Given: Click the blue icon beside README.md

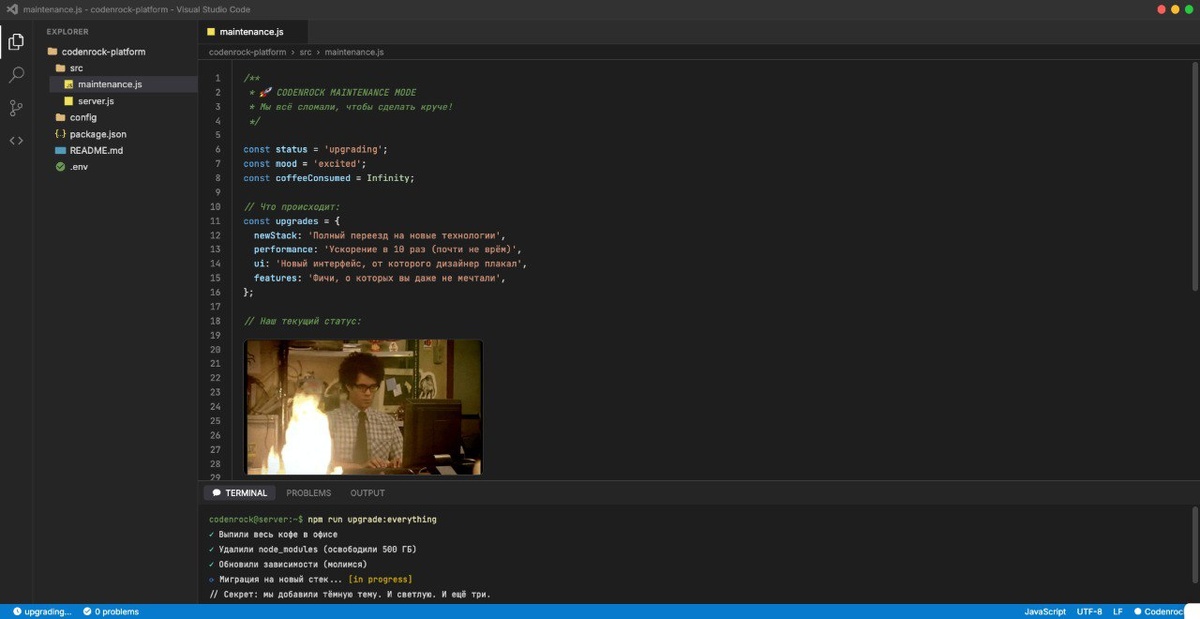Looking at the screenshot, I should point(61,150).
